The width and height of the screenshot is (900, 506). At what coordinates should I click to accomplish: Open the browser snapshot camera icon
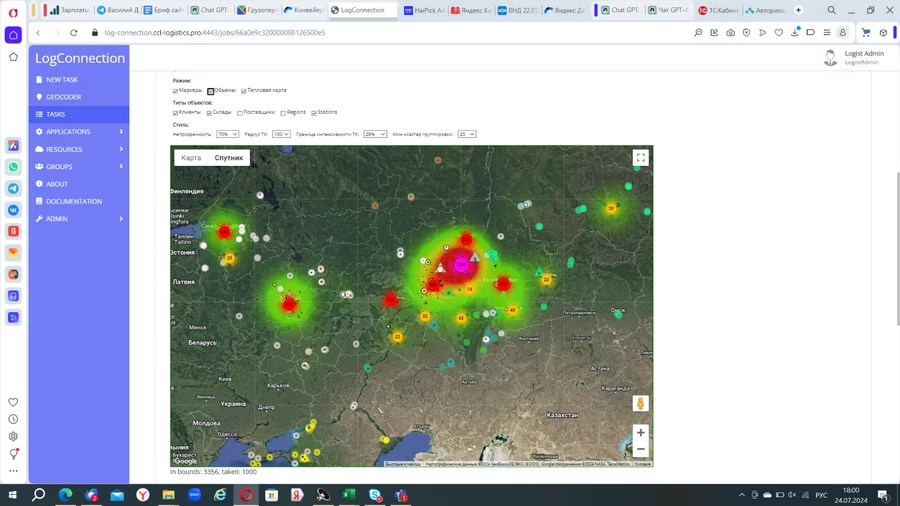click(x=730, y=33)
